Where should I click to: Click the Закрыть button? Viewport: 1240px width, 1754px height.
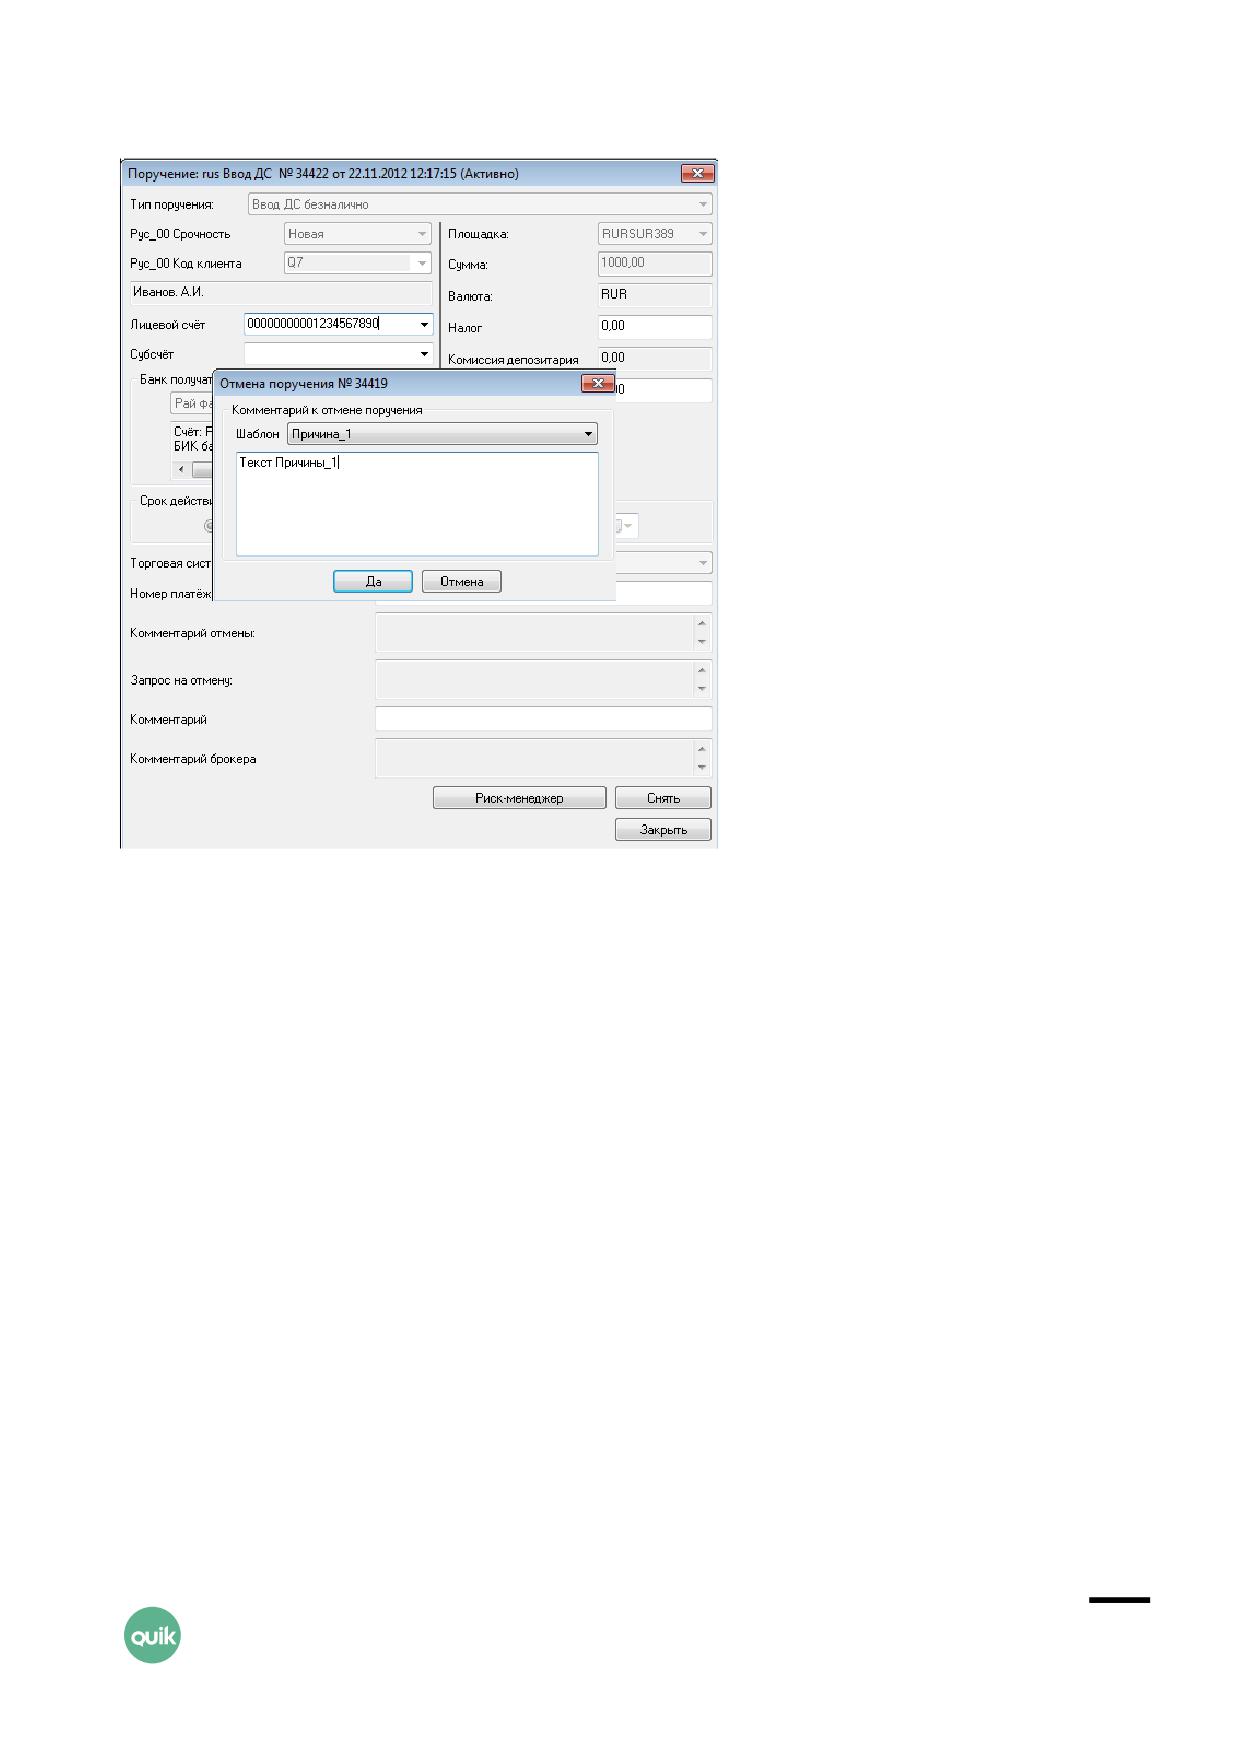[663, 830]
